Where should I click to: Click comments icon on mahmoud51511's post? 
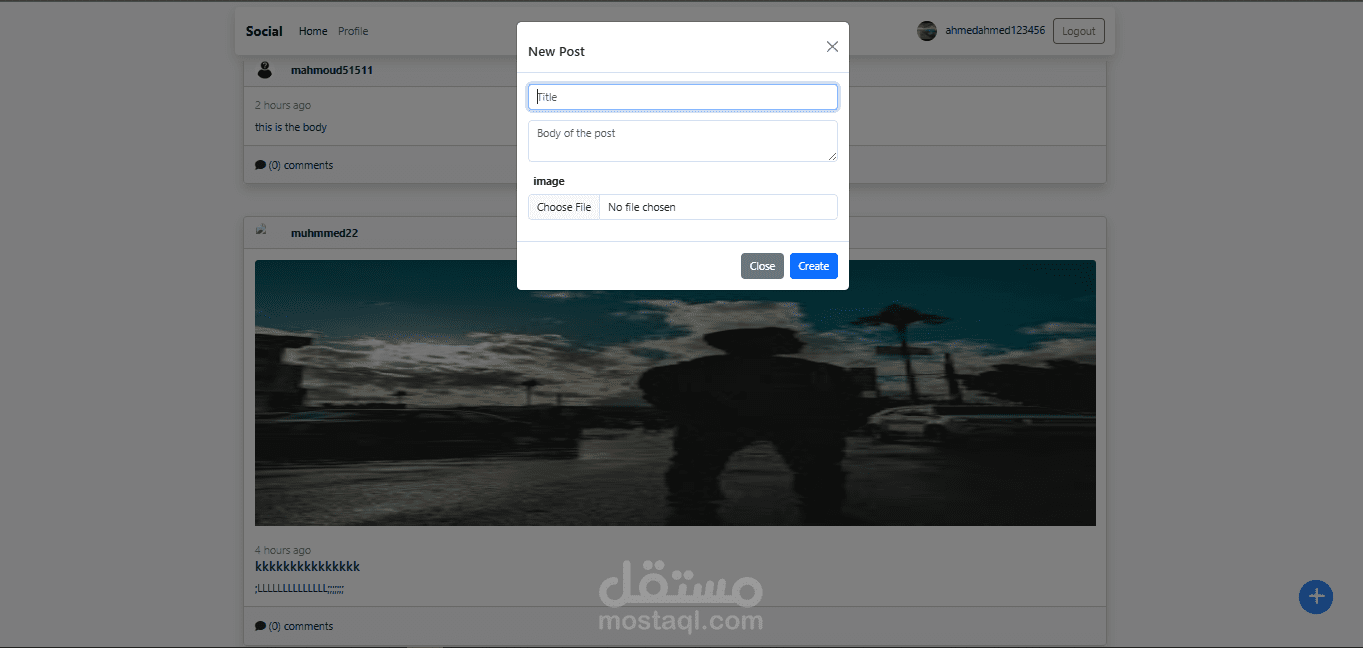click(x=260, y=165)
